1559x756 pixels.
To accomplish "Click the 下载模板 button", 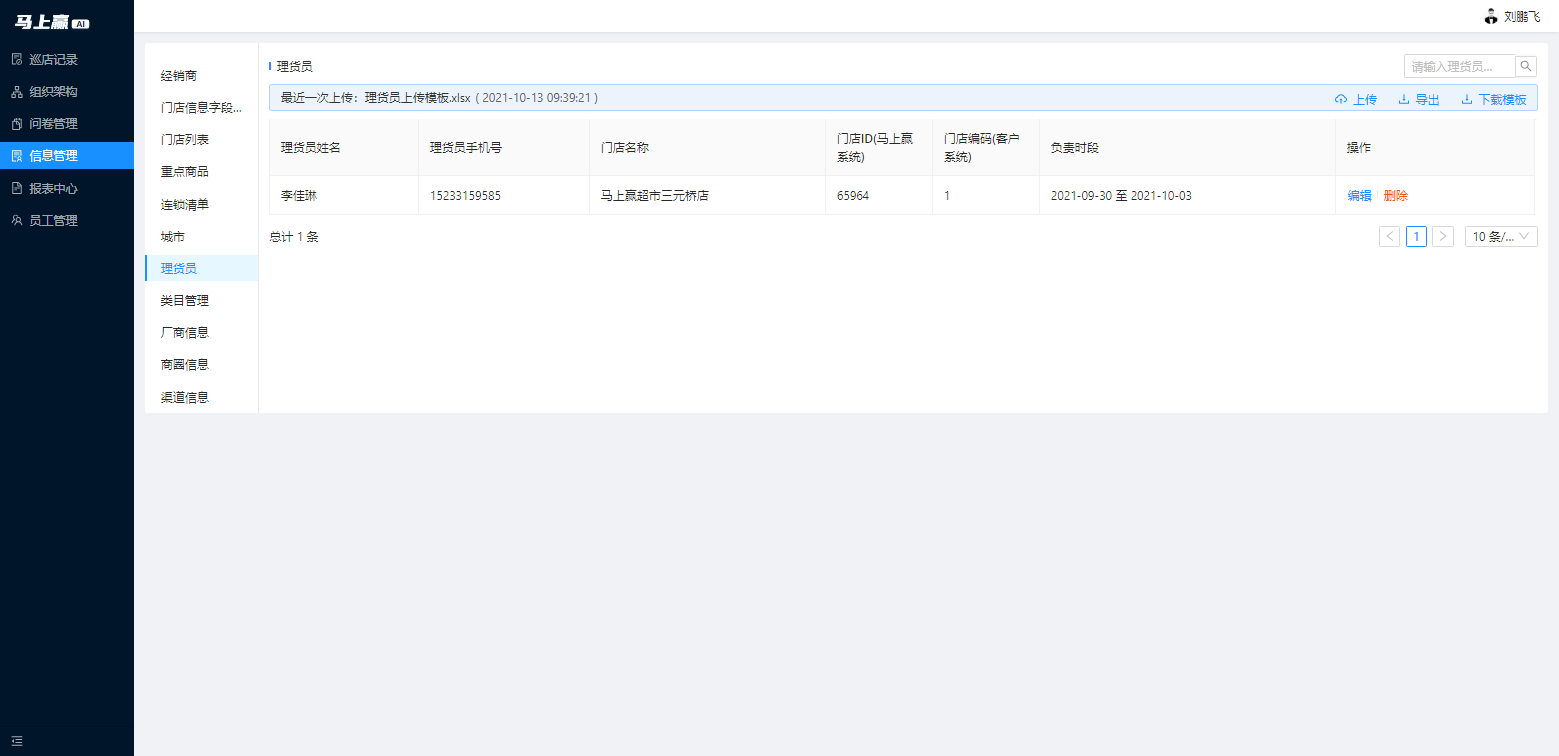I will tap(1494, 99).
